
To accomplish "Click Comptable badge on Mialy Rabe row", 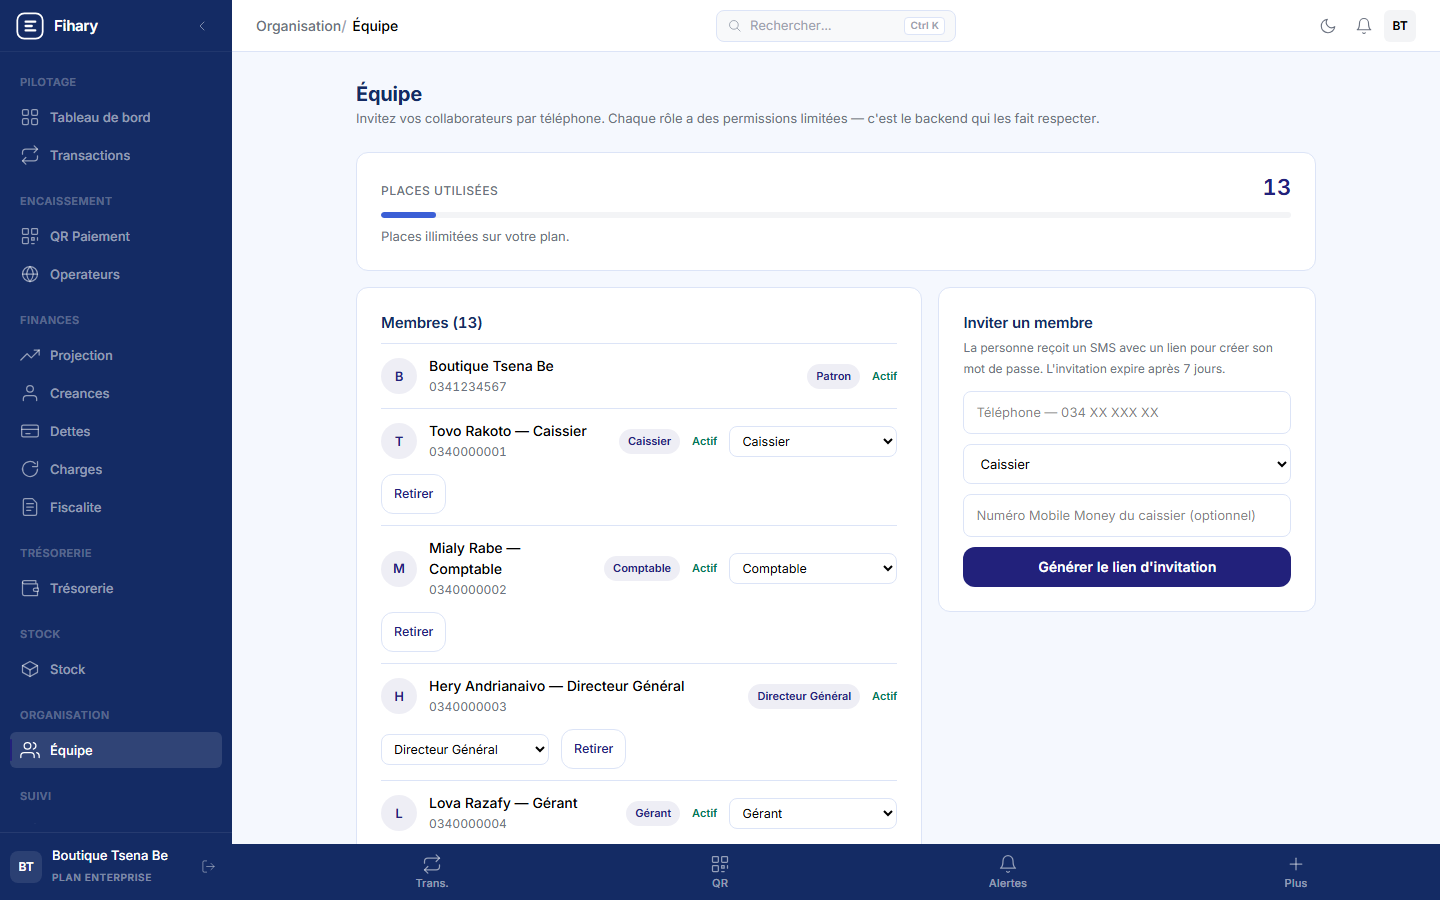I will (x=642, y=568).
